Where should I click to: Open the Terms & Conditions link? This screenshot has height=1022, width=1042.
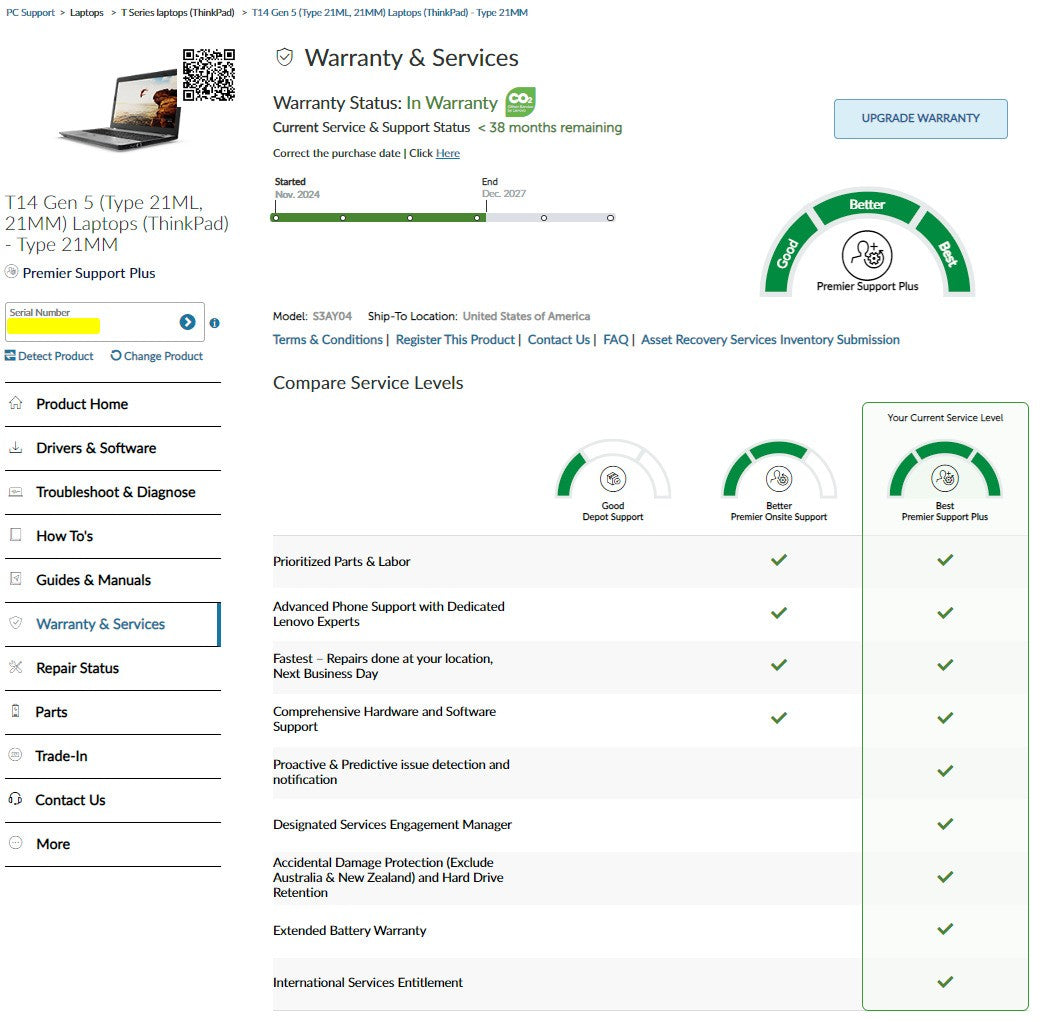point(328,340)
